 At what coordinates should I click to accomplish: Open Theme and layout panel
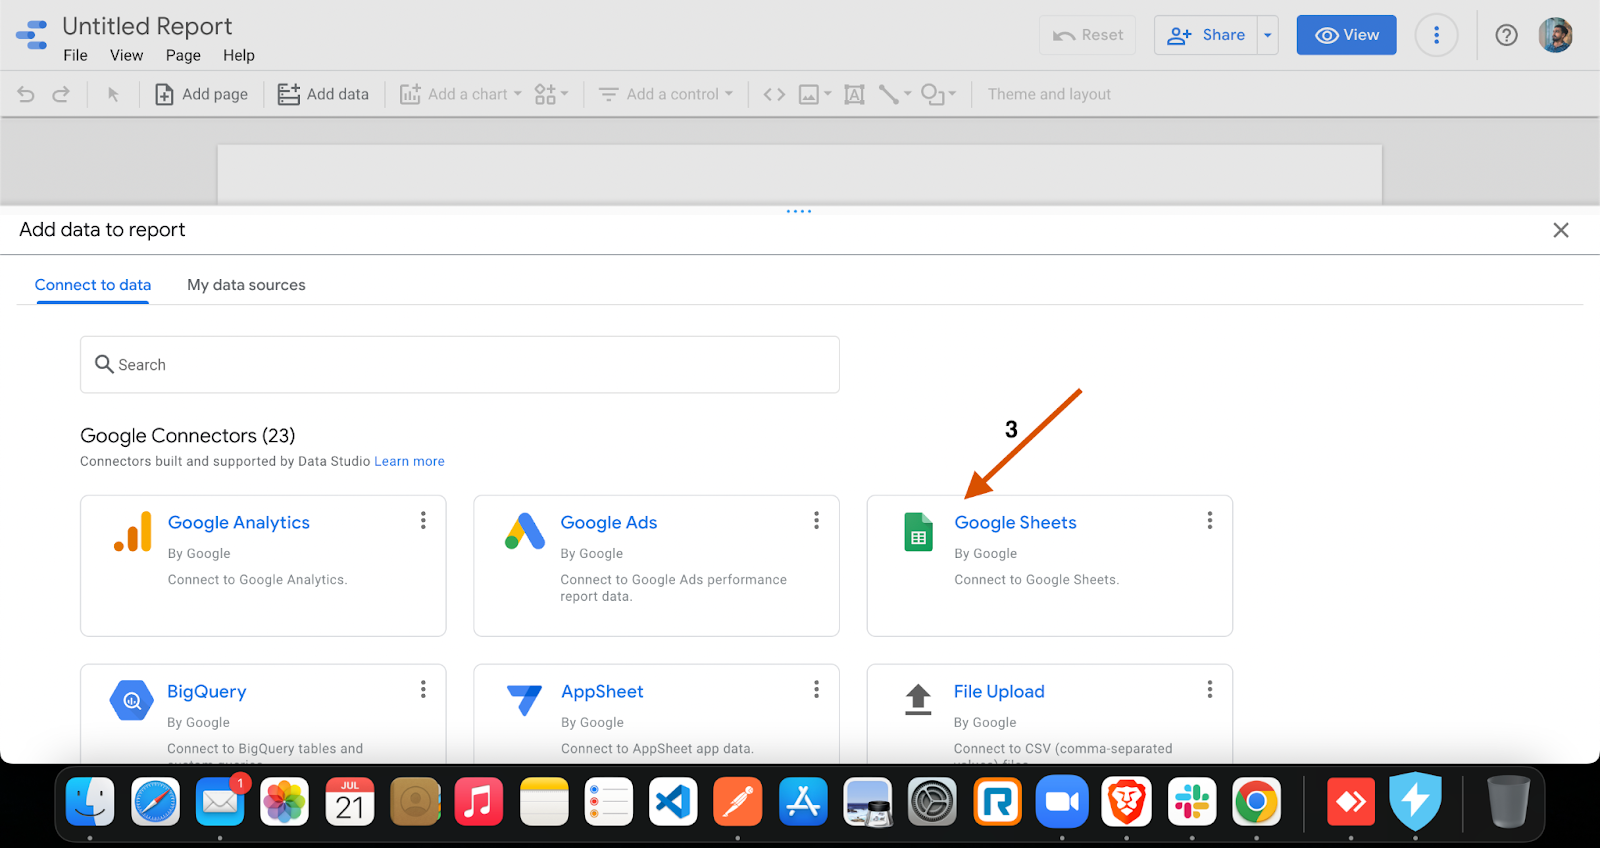(x=1049, y=94)
